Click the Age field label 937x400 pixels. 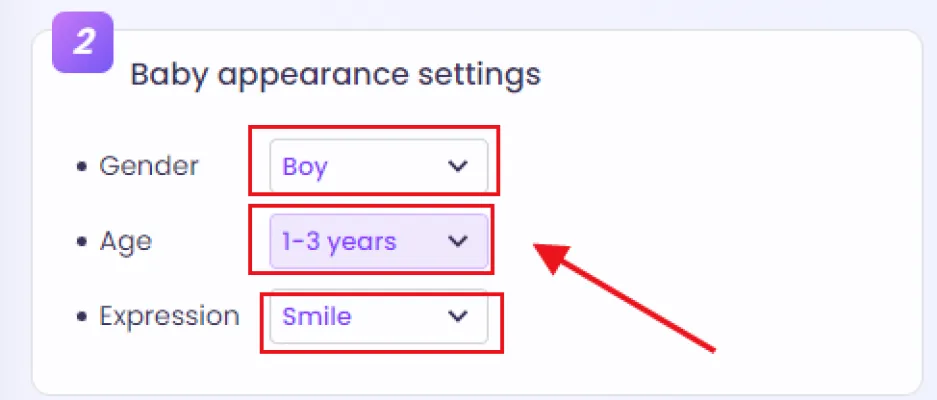tap(125, 241)
